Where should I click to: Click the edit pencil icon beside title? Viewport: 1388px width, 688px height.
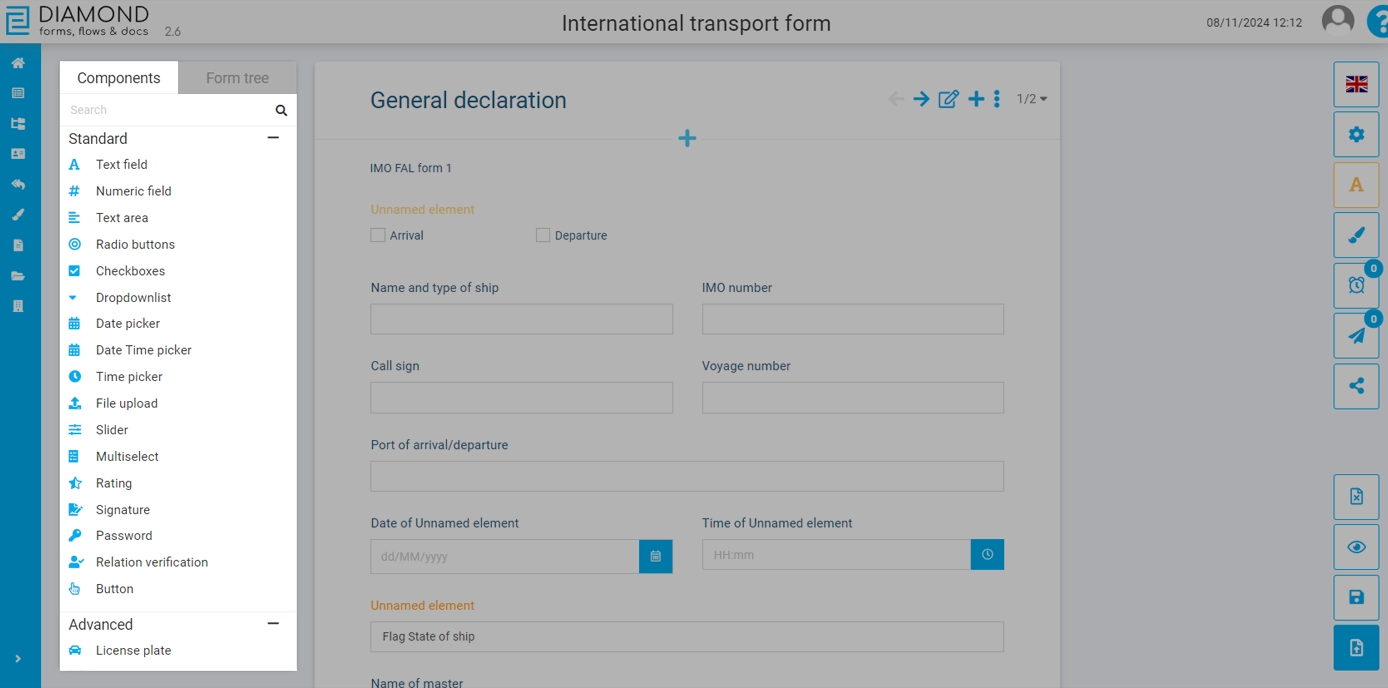click(x=948, y=99)
